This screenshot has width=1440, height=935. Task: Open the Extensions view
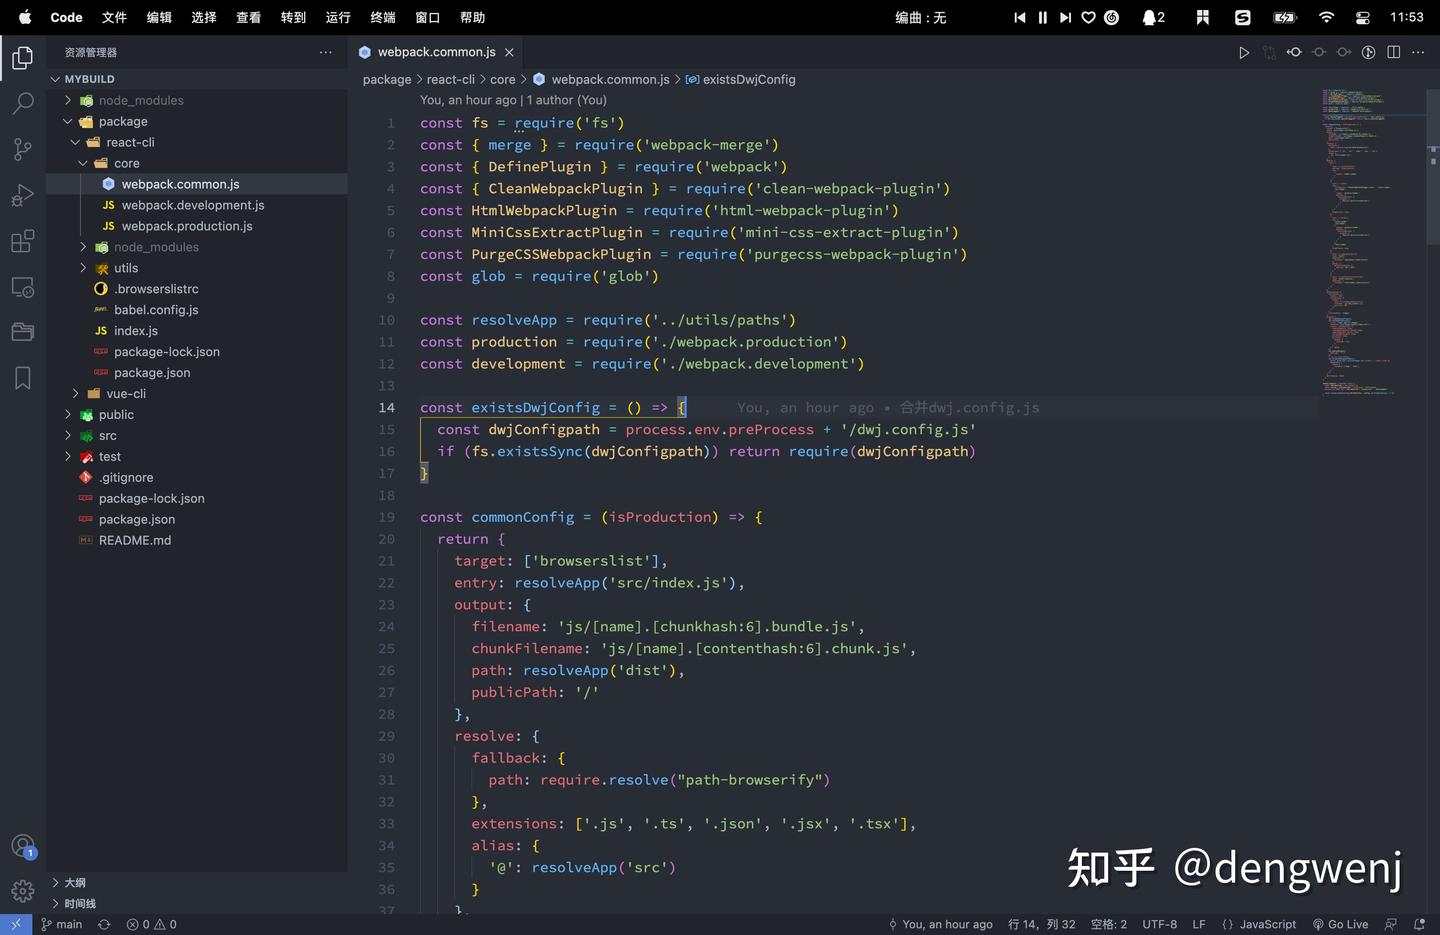point(22,241)
